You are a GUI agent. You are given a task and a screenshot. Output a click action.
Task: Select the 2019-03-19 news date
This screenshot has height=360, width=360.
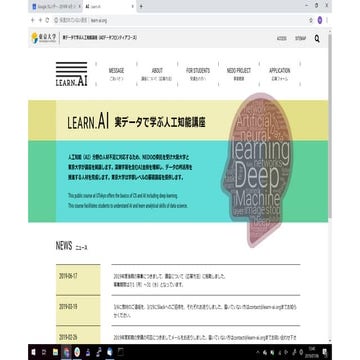coord(68,307)
